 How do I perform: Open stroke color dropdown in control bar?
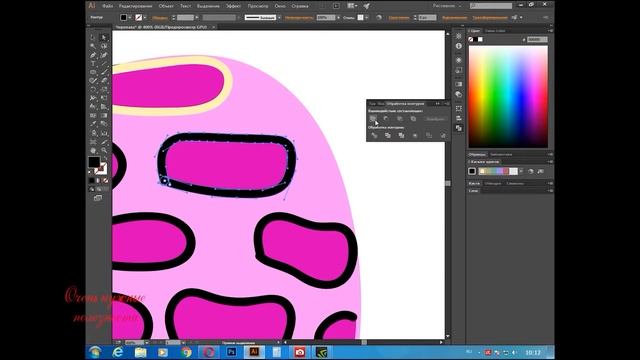click(145, 18)
